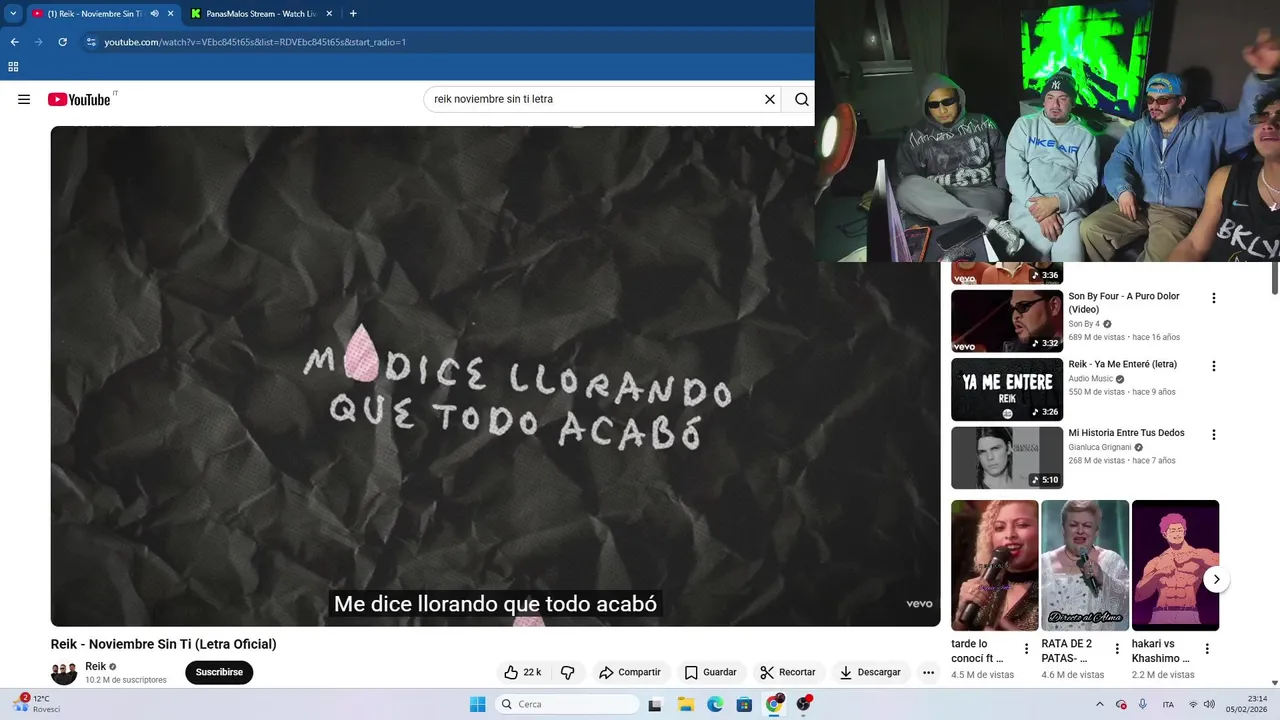Open options for 'hakari vs Khashimo' short
The width and height of the screenshot is (1280, 720).
(1207, 649)
